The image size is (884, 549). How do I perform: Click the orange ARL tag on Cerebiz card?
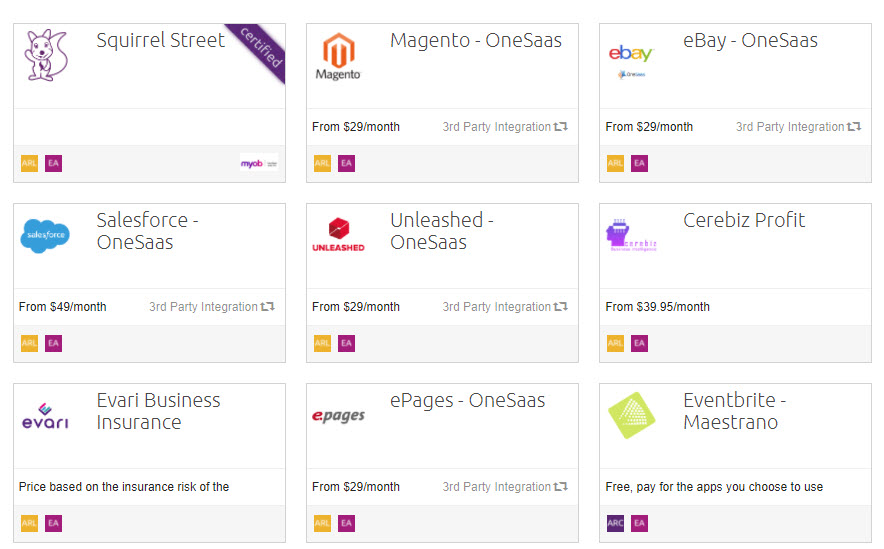coord(615,343)
